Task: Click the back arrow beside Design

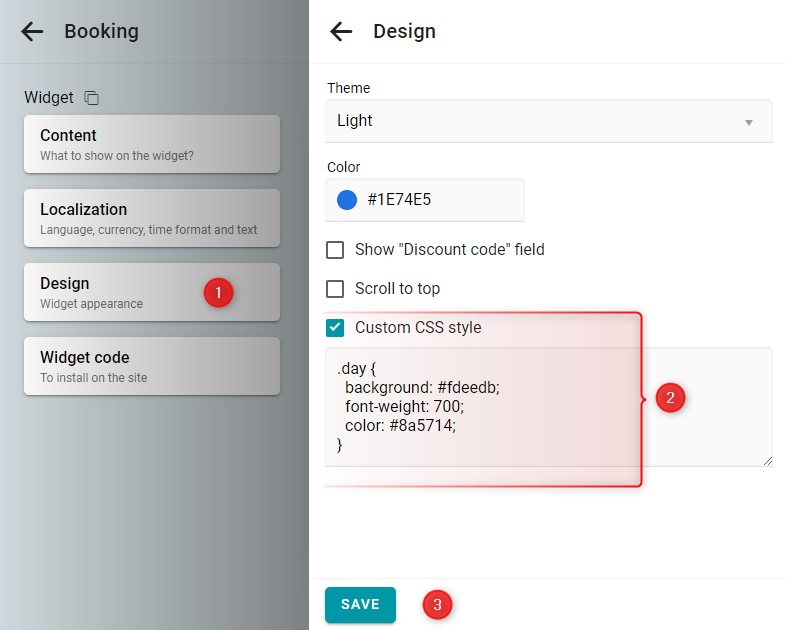Action: click(x=341, y=32)
